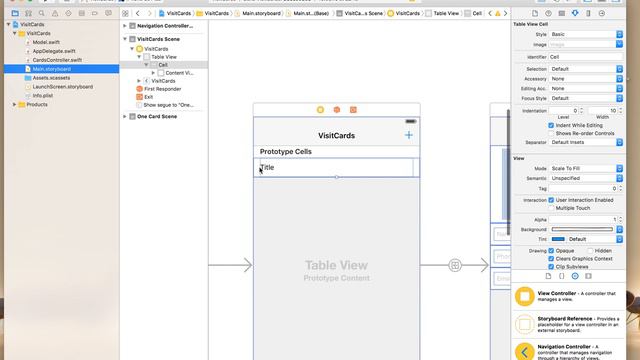Click the Title prototype cell on canvas

[336, 168]
